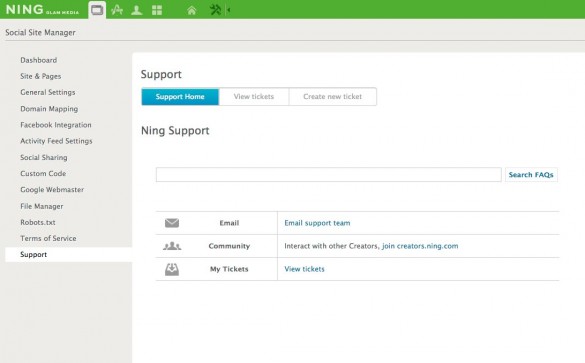This screenshot has height=363, width=585.
Task: Open the View tickets link in My Tickets row
Action: pyautogui.click(x=304, y=269)
